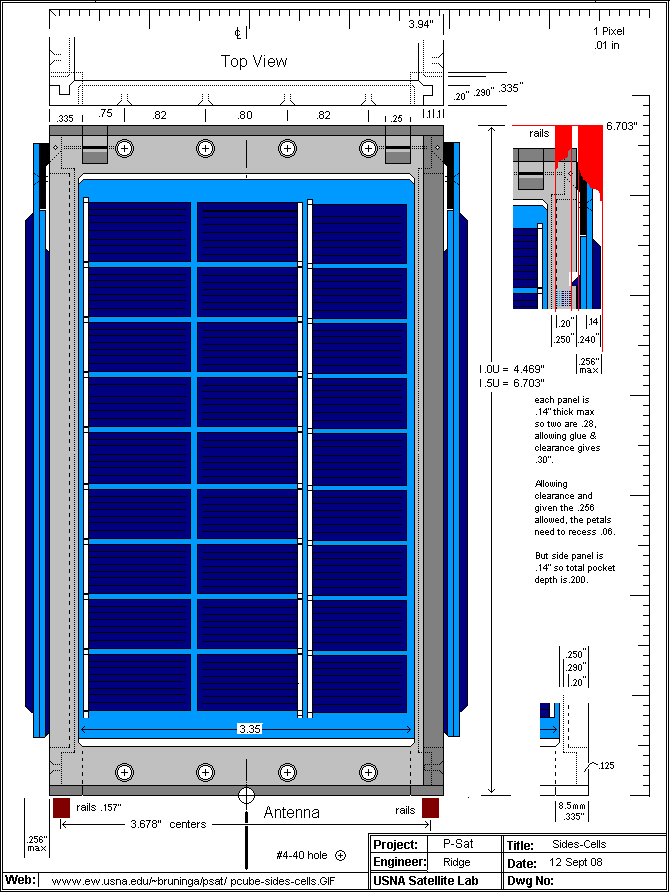Viewport: 670px width, 892px height.
Task: Click the dark red rails square at bottom right
Action: click(x=431, y=807)
